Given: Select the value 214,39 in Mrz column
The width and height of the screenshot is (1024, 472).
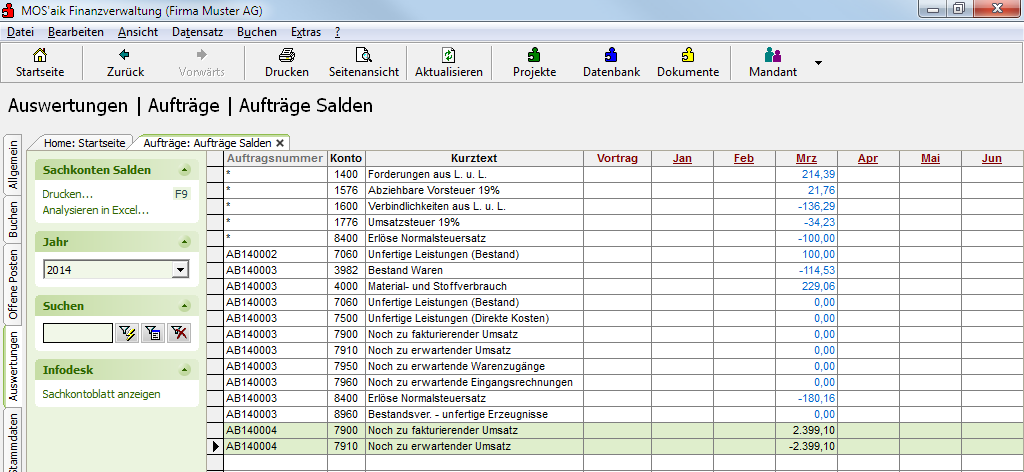Looking at the screenshot, I should 807,174.
